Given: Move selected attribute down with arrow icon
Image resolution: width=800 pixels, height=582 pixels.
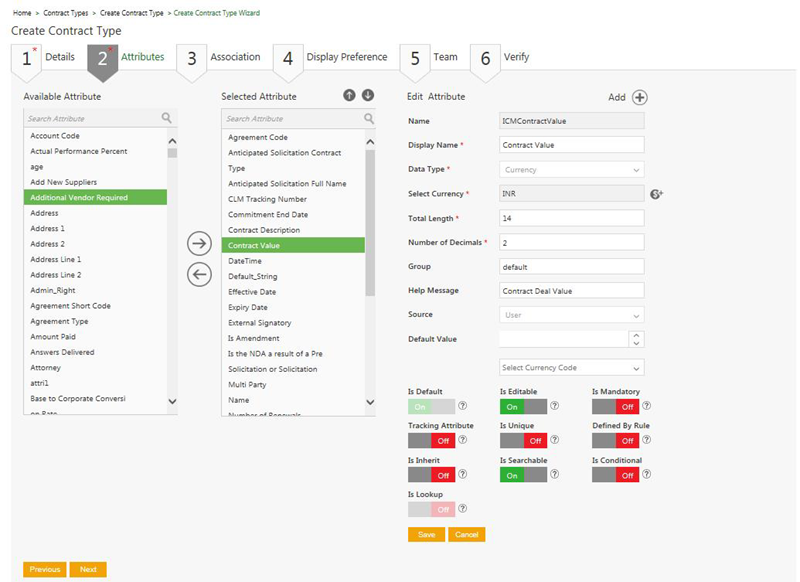Looking at the screenshot, I should point(367,96).
